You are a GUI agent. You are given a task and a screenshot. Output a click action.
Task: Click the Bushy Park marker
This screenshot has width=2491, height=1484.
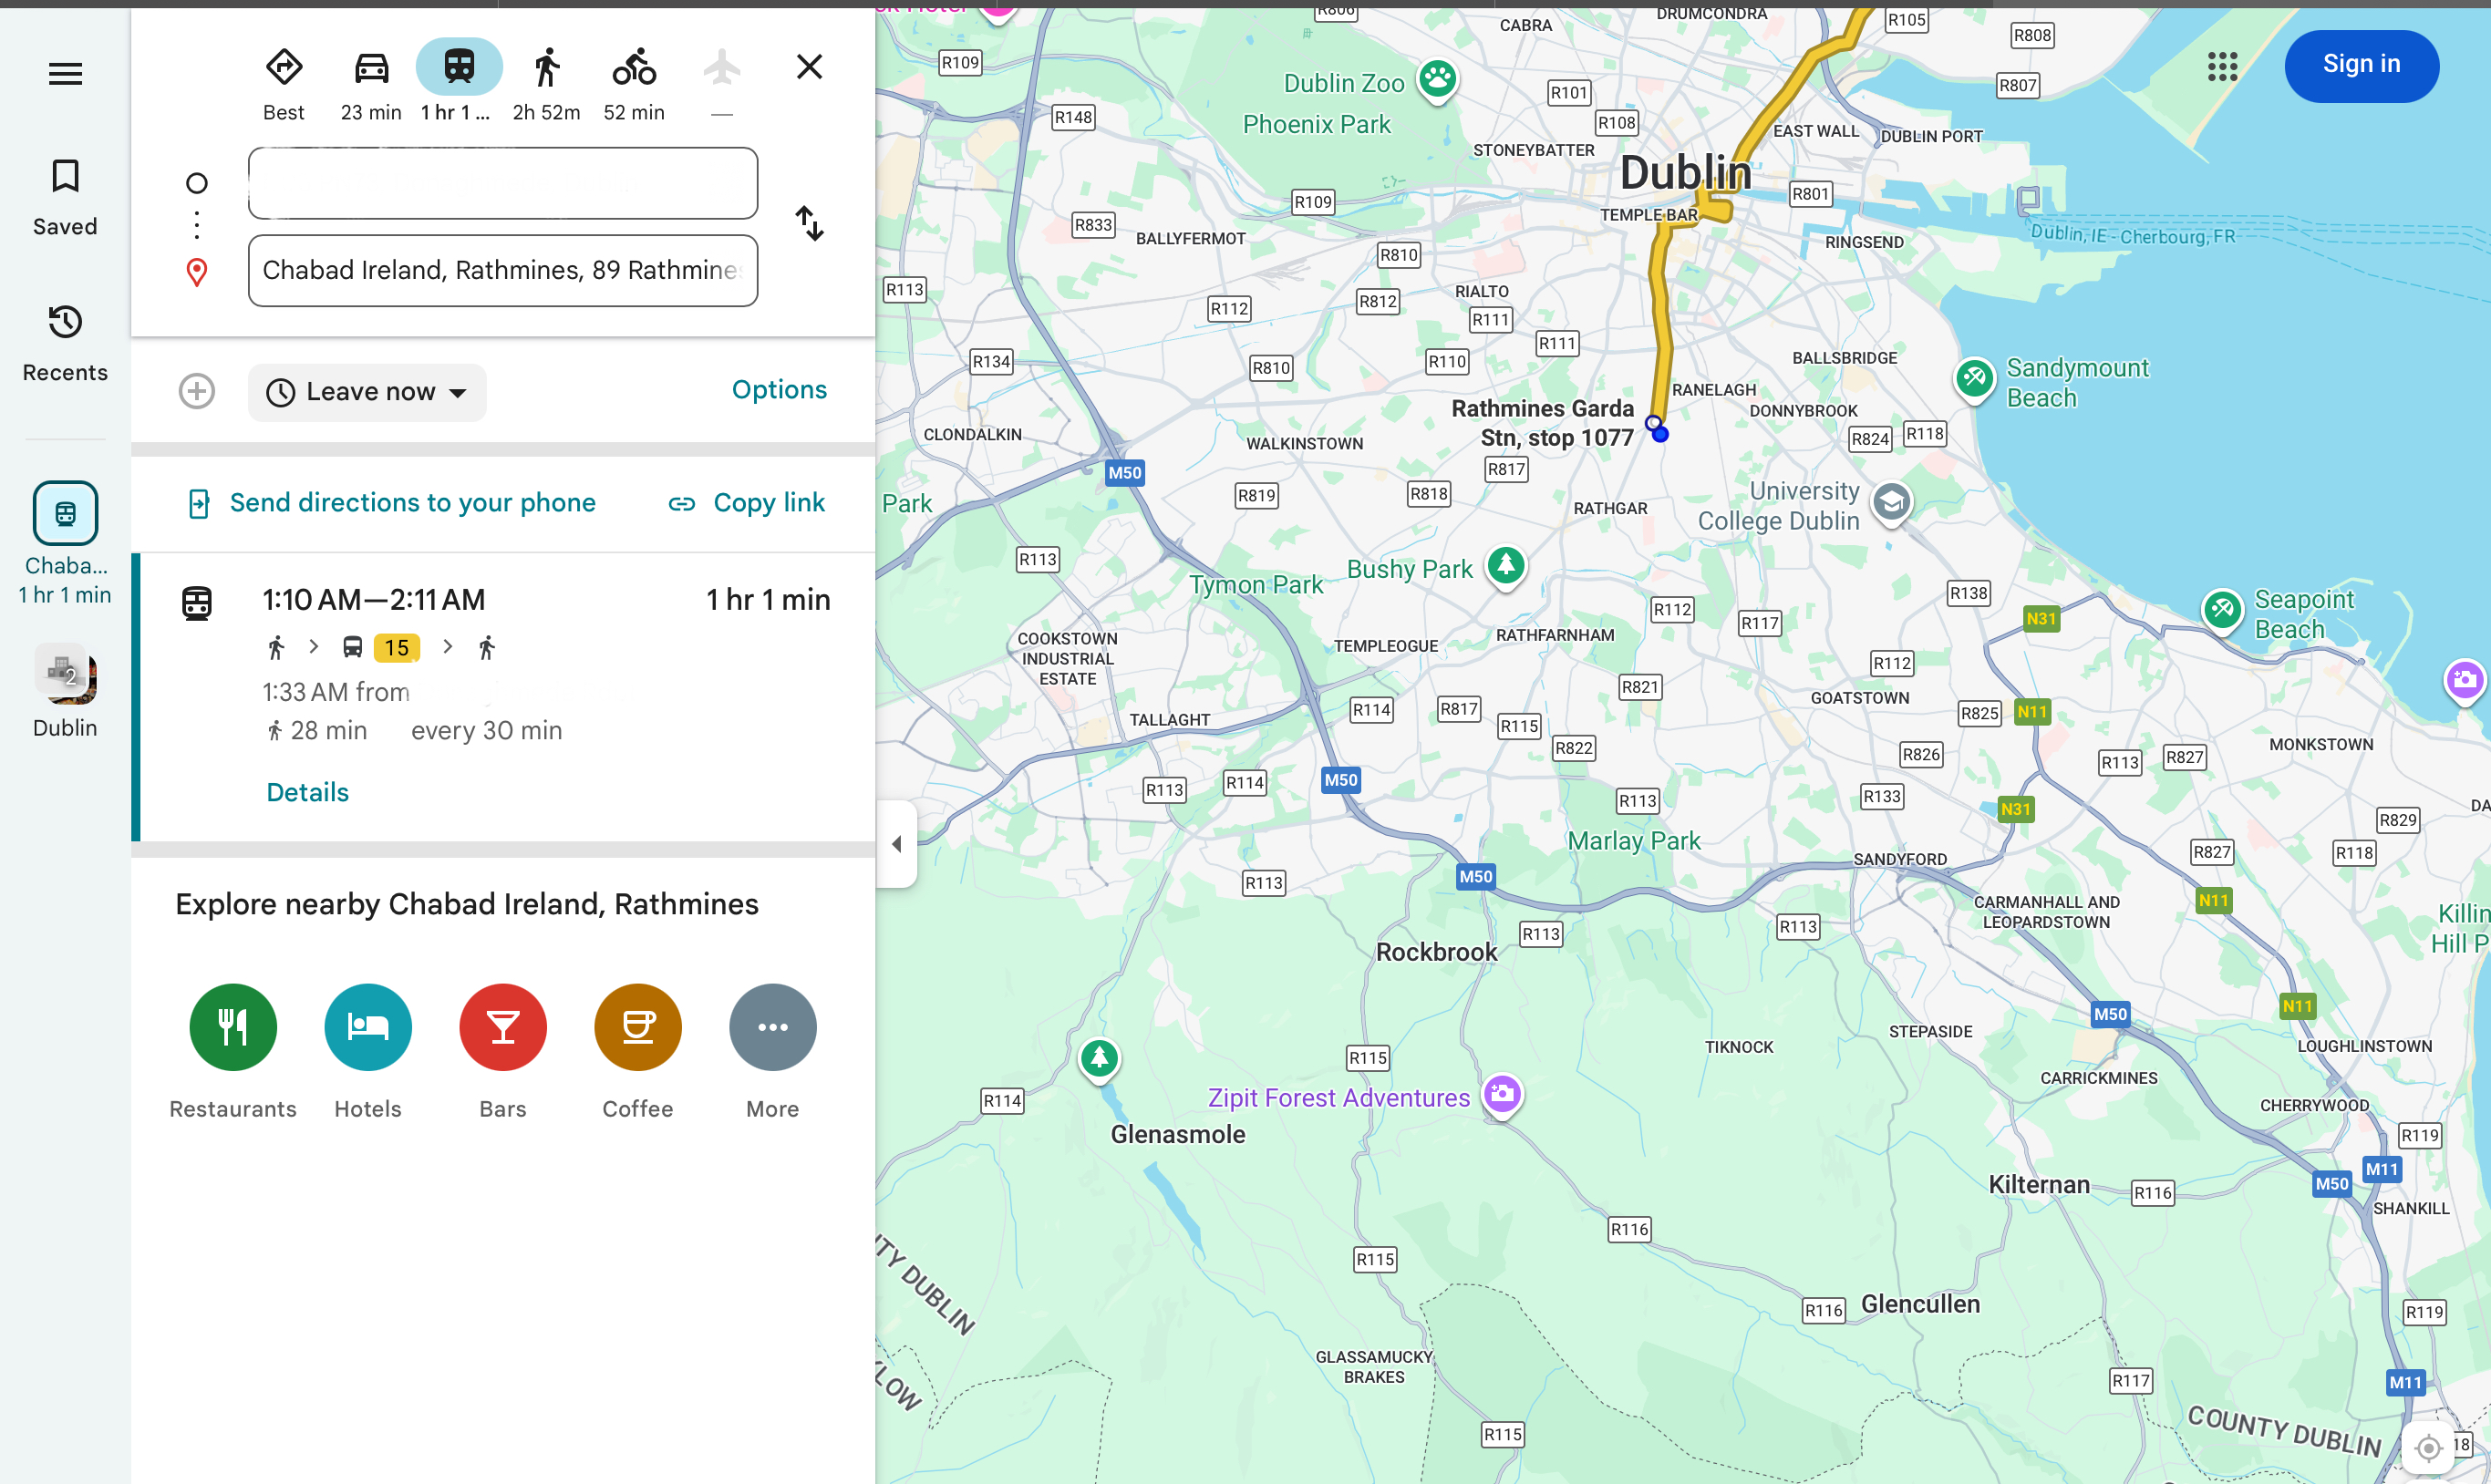pyautogui.click(x=1506, y=566)
